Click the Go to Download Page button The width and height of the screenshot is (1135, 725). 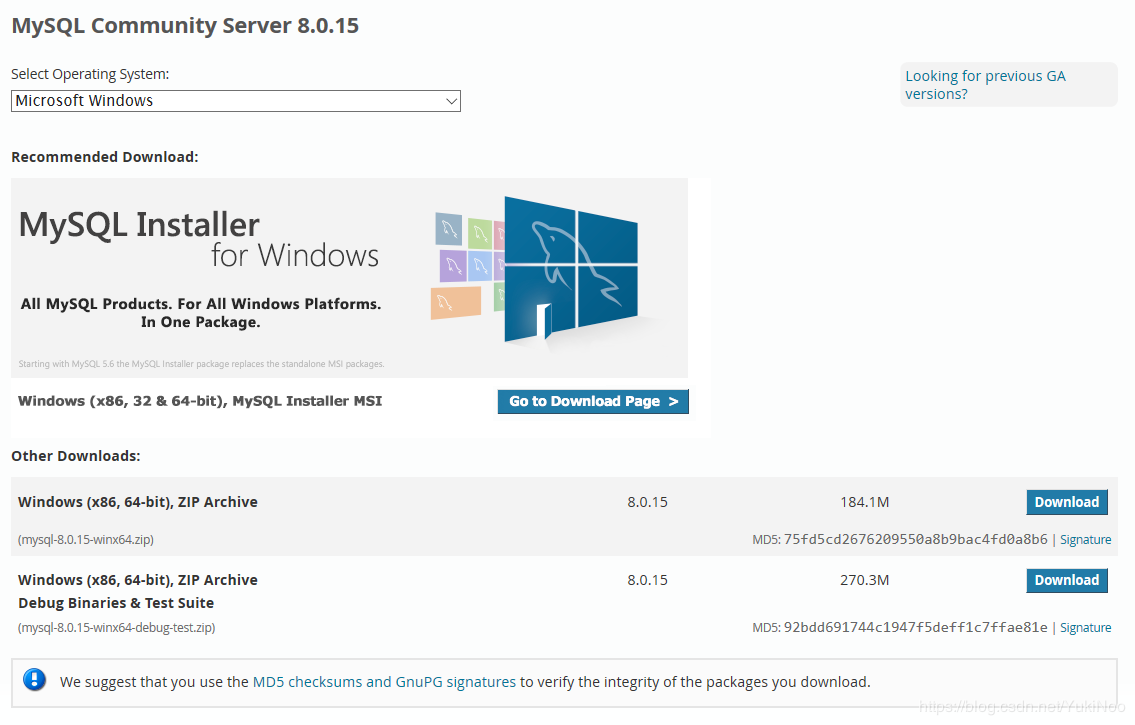pos(593,401)
